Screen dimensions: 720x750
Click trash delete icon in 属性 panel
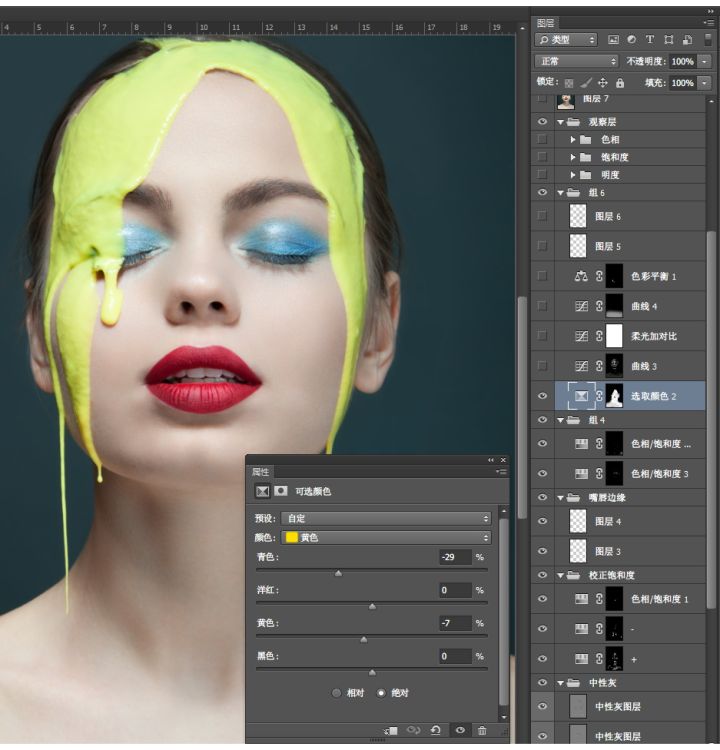(x=482, y=730)
